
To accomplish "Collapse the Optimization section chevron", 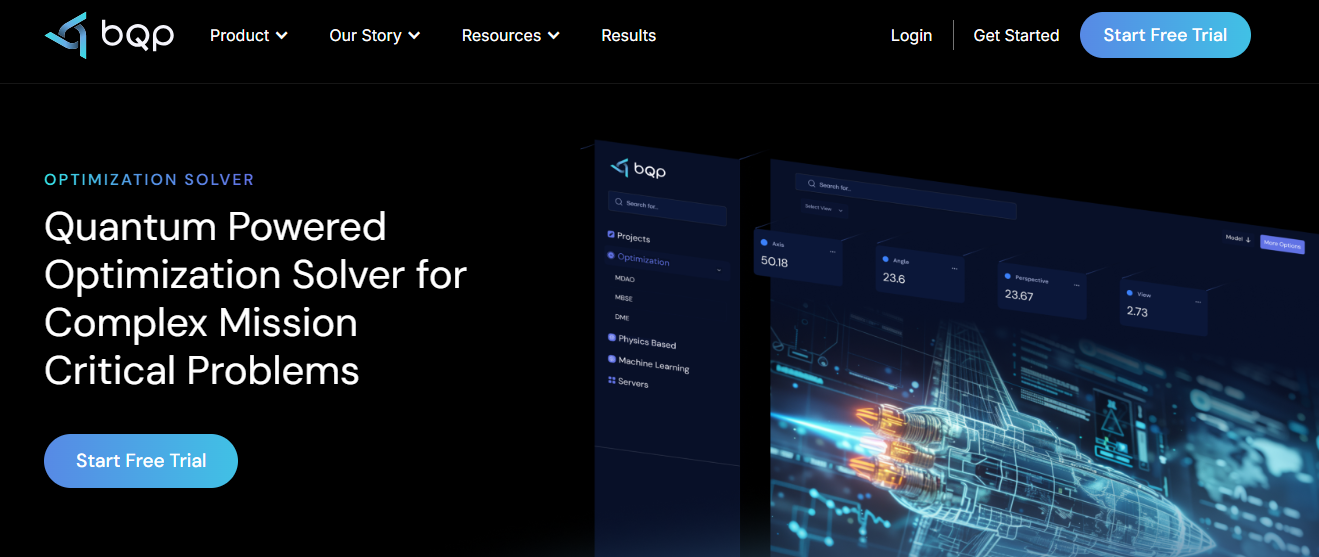I will click(719, 270).
